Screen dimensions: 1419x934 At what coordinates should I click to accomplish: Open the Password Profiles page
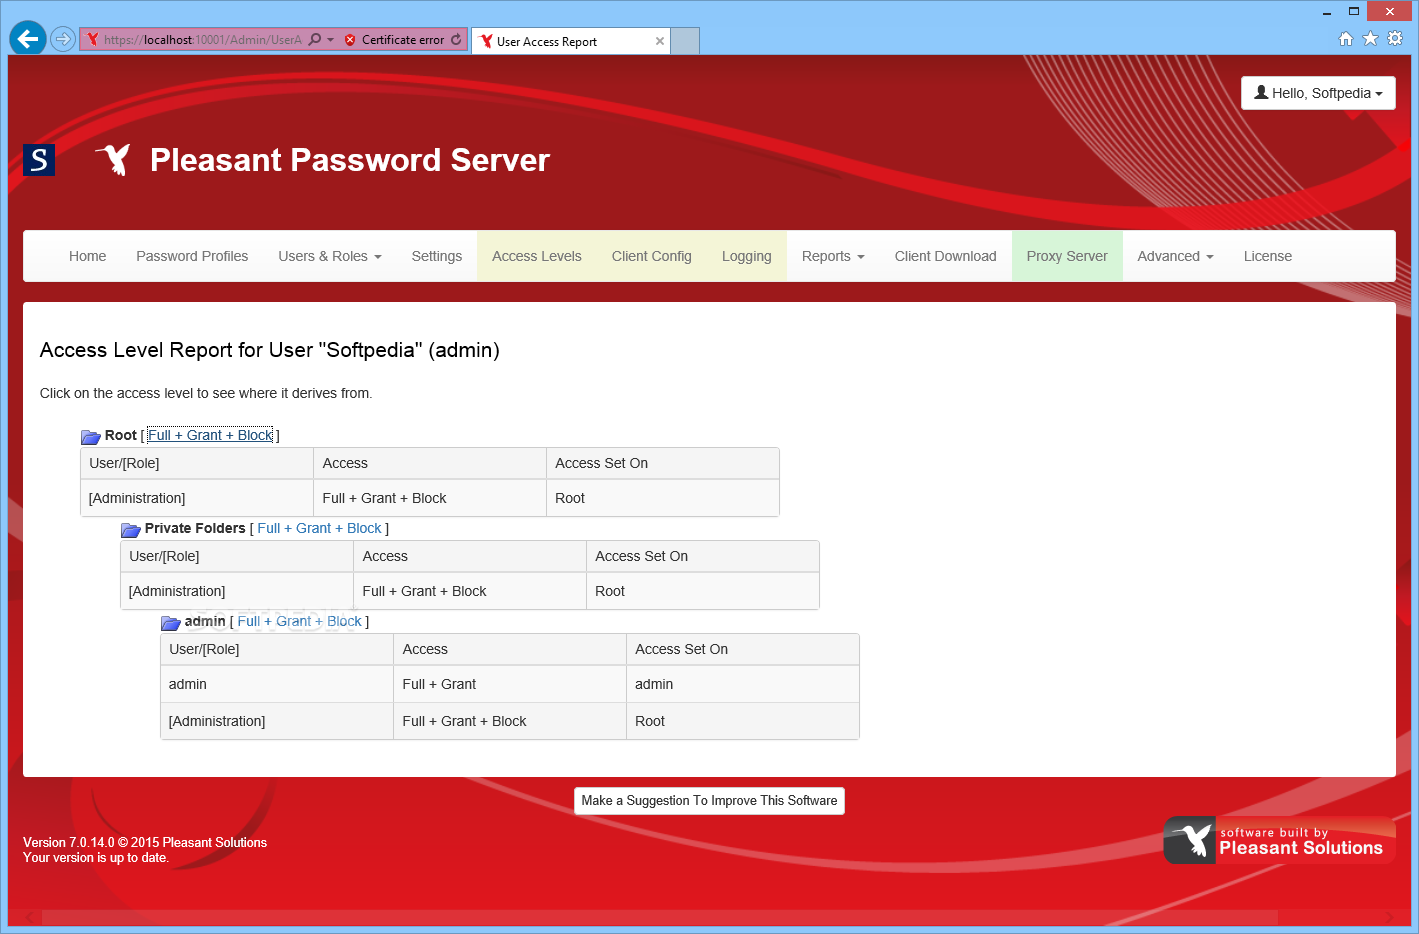tap(192, 256)
